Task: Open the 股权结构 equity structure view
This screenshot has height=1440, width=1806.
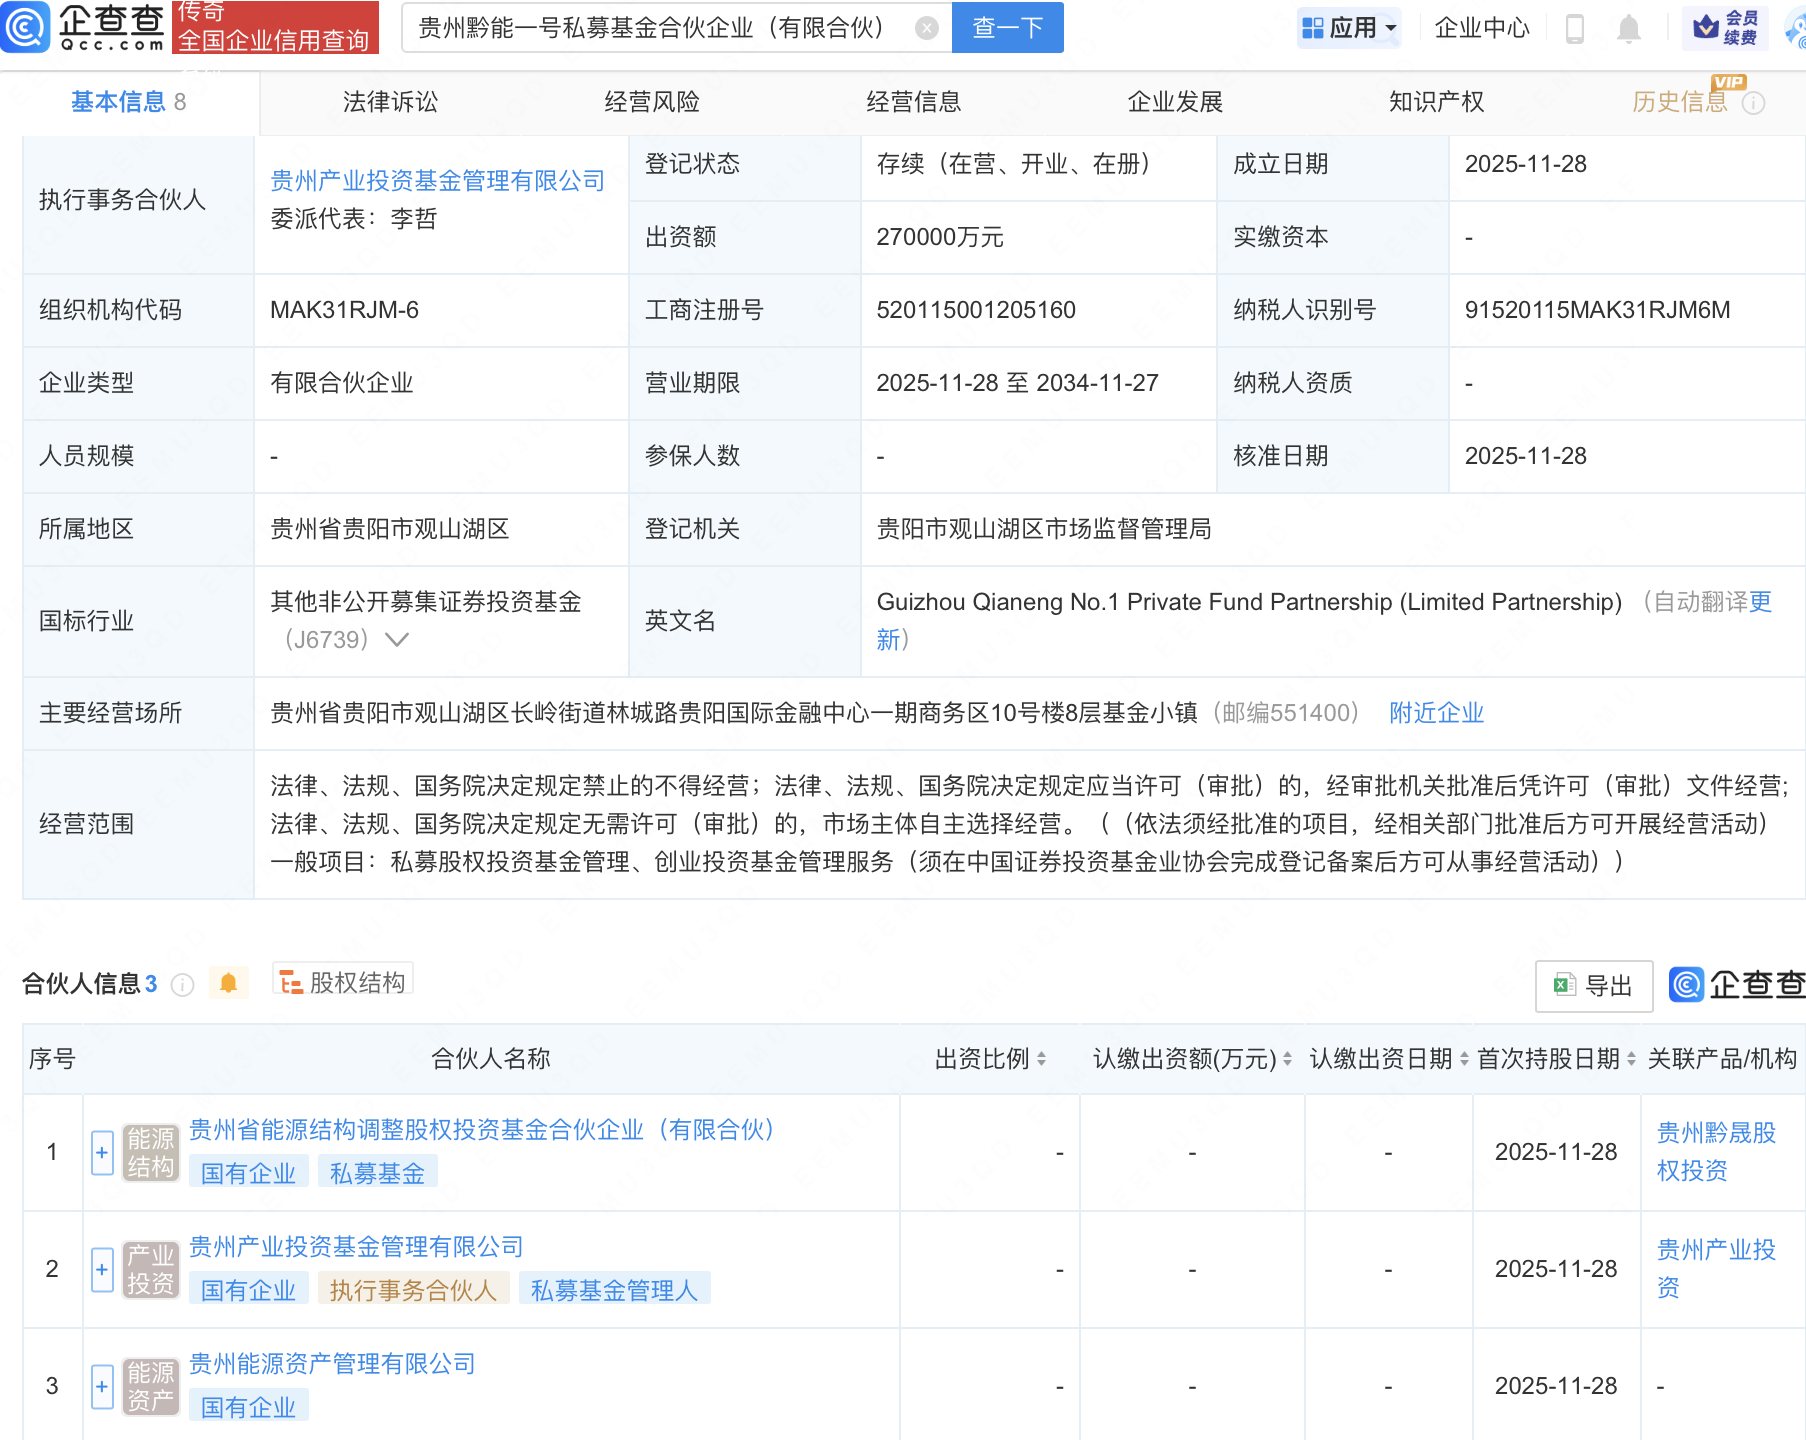Action: (x=343, y=983)
